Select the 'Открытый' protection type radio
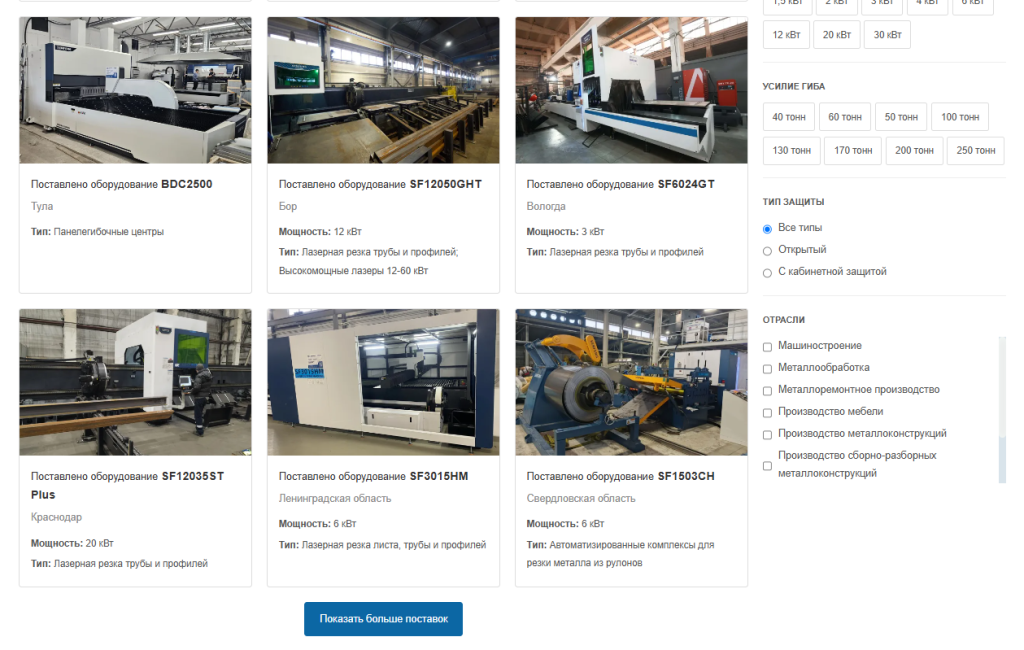 coord(767,251)
